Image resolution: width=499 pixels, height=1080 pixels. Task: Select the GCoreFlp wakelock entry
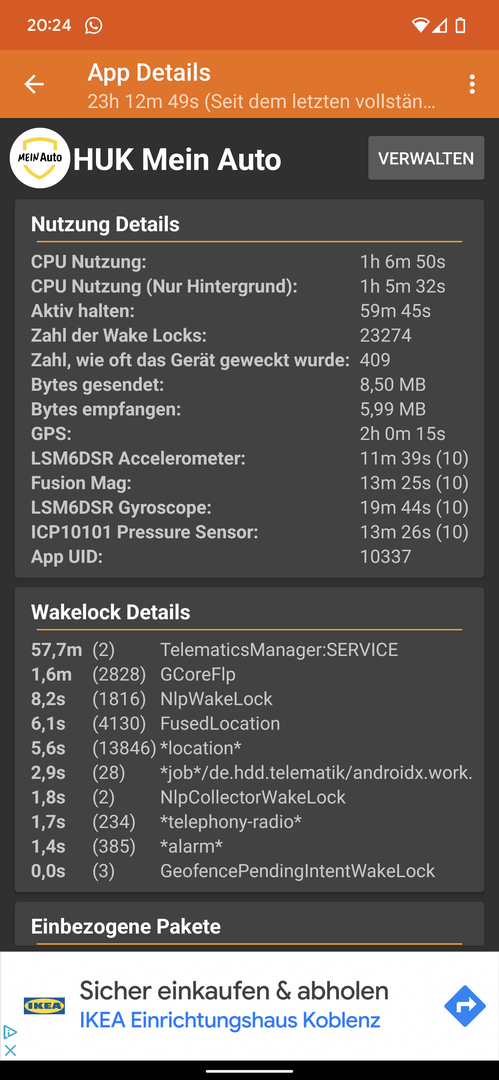[249, 674]
